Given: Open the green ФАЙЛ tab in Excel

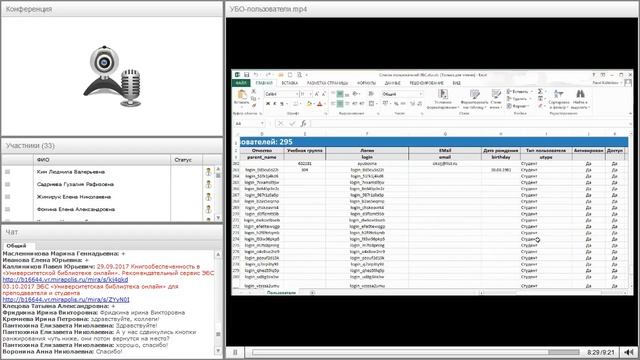Looking at the screenshot, I should click(x=241, y=83).
